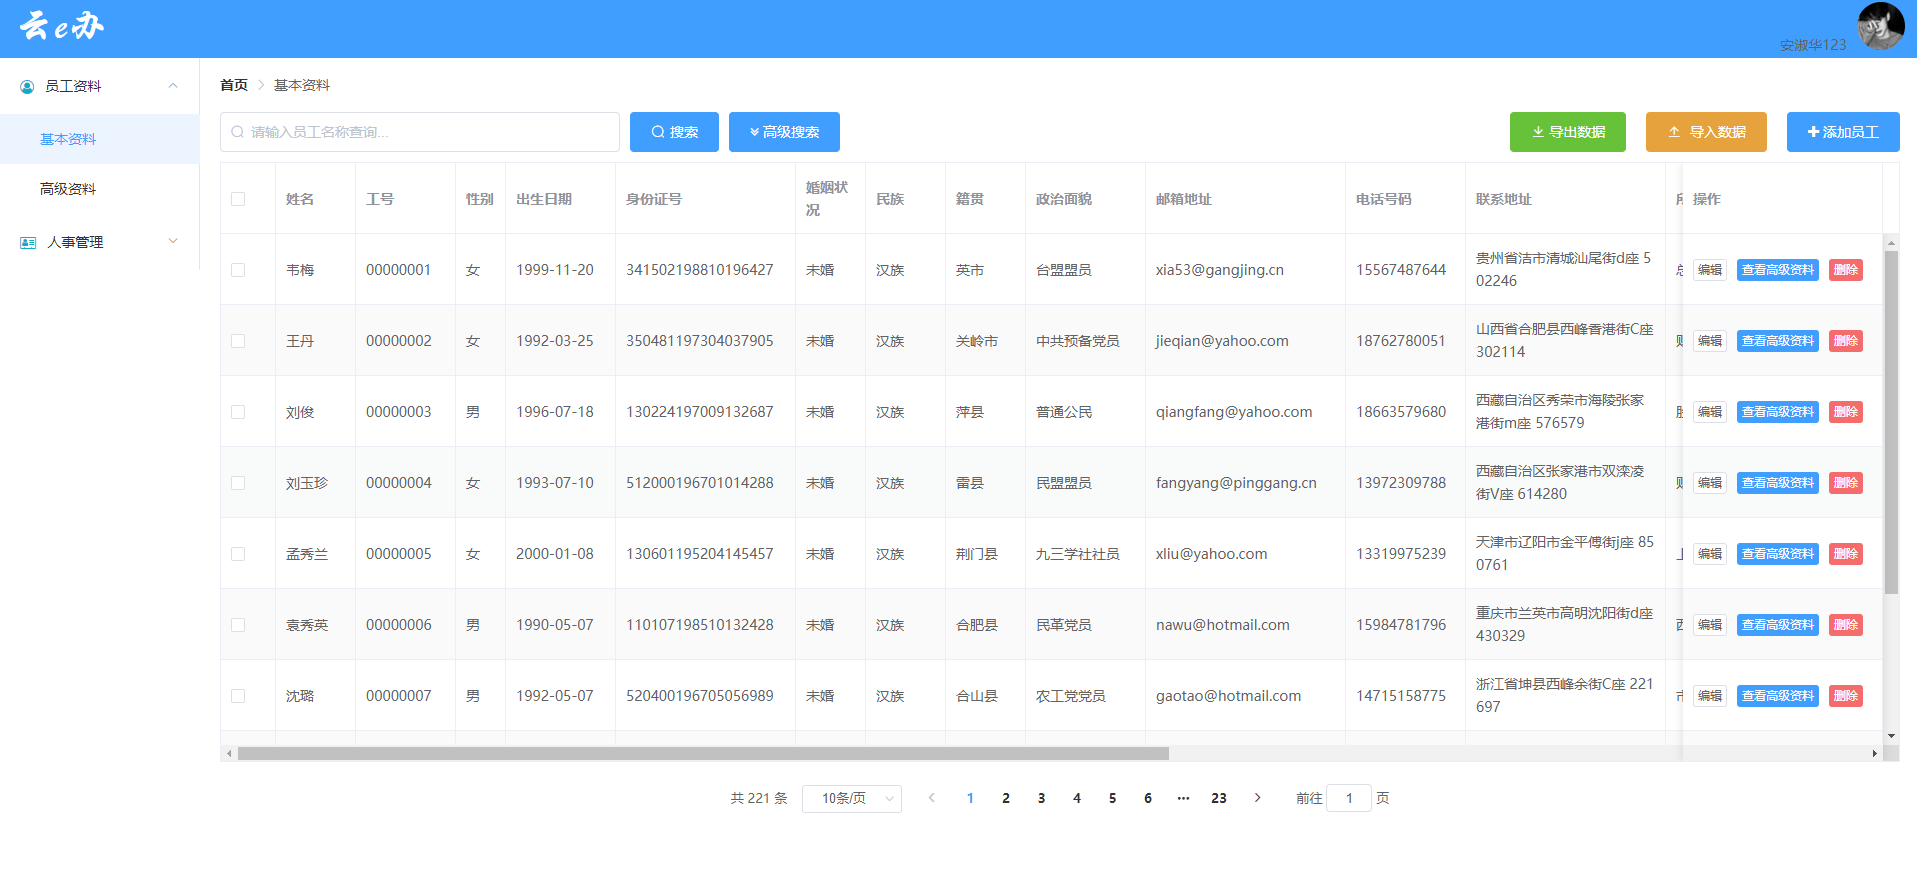This screenshot has height=876, width=1917.
Task: Click the 共 221 条 total count
Action: [x=759, y=798]
